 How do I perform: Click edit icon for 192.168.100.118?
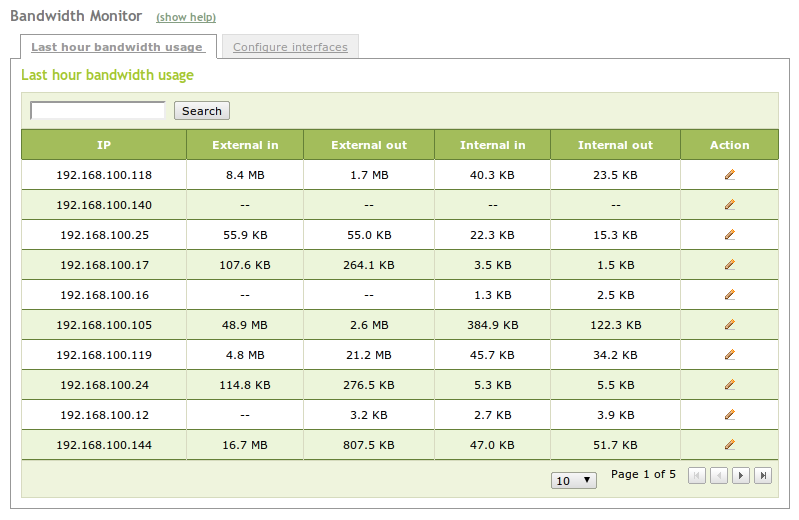(x=729, y=175)
